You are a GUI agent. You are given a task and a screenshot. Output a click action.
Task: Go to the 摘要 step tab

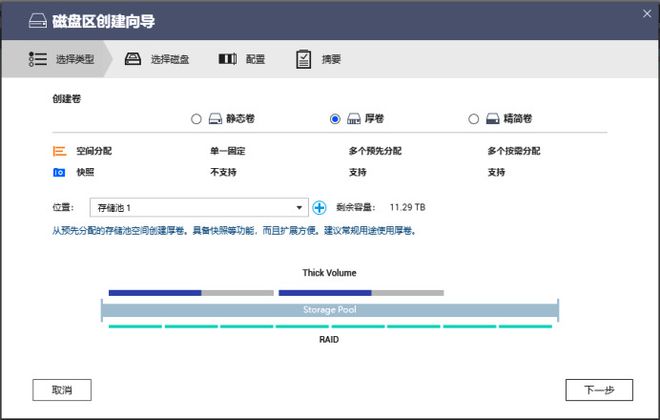[x=318, y=59]
